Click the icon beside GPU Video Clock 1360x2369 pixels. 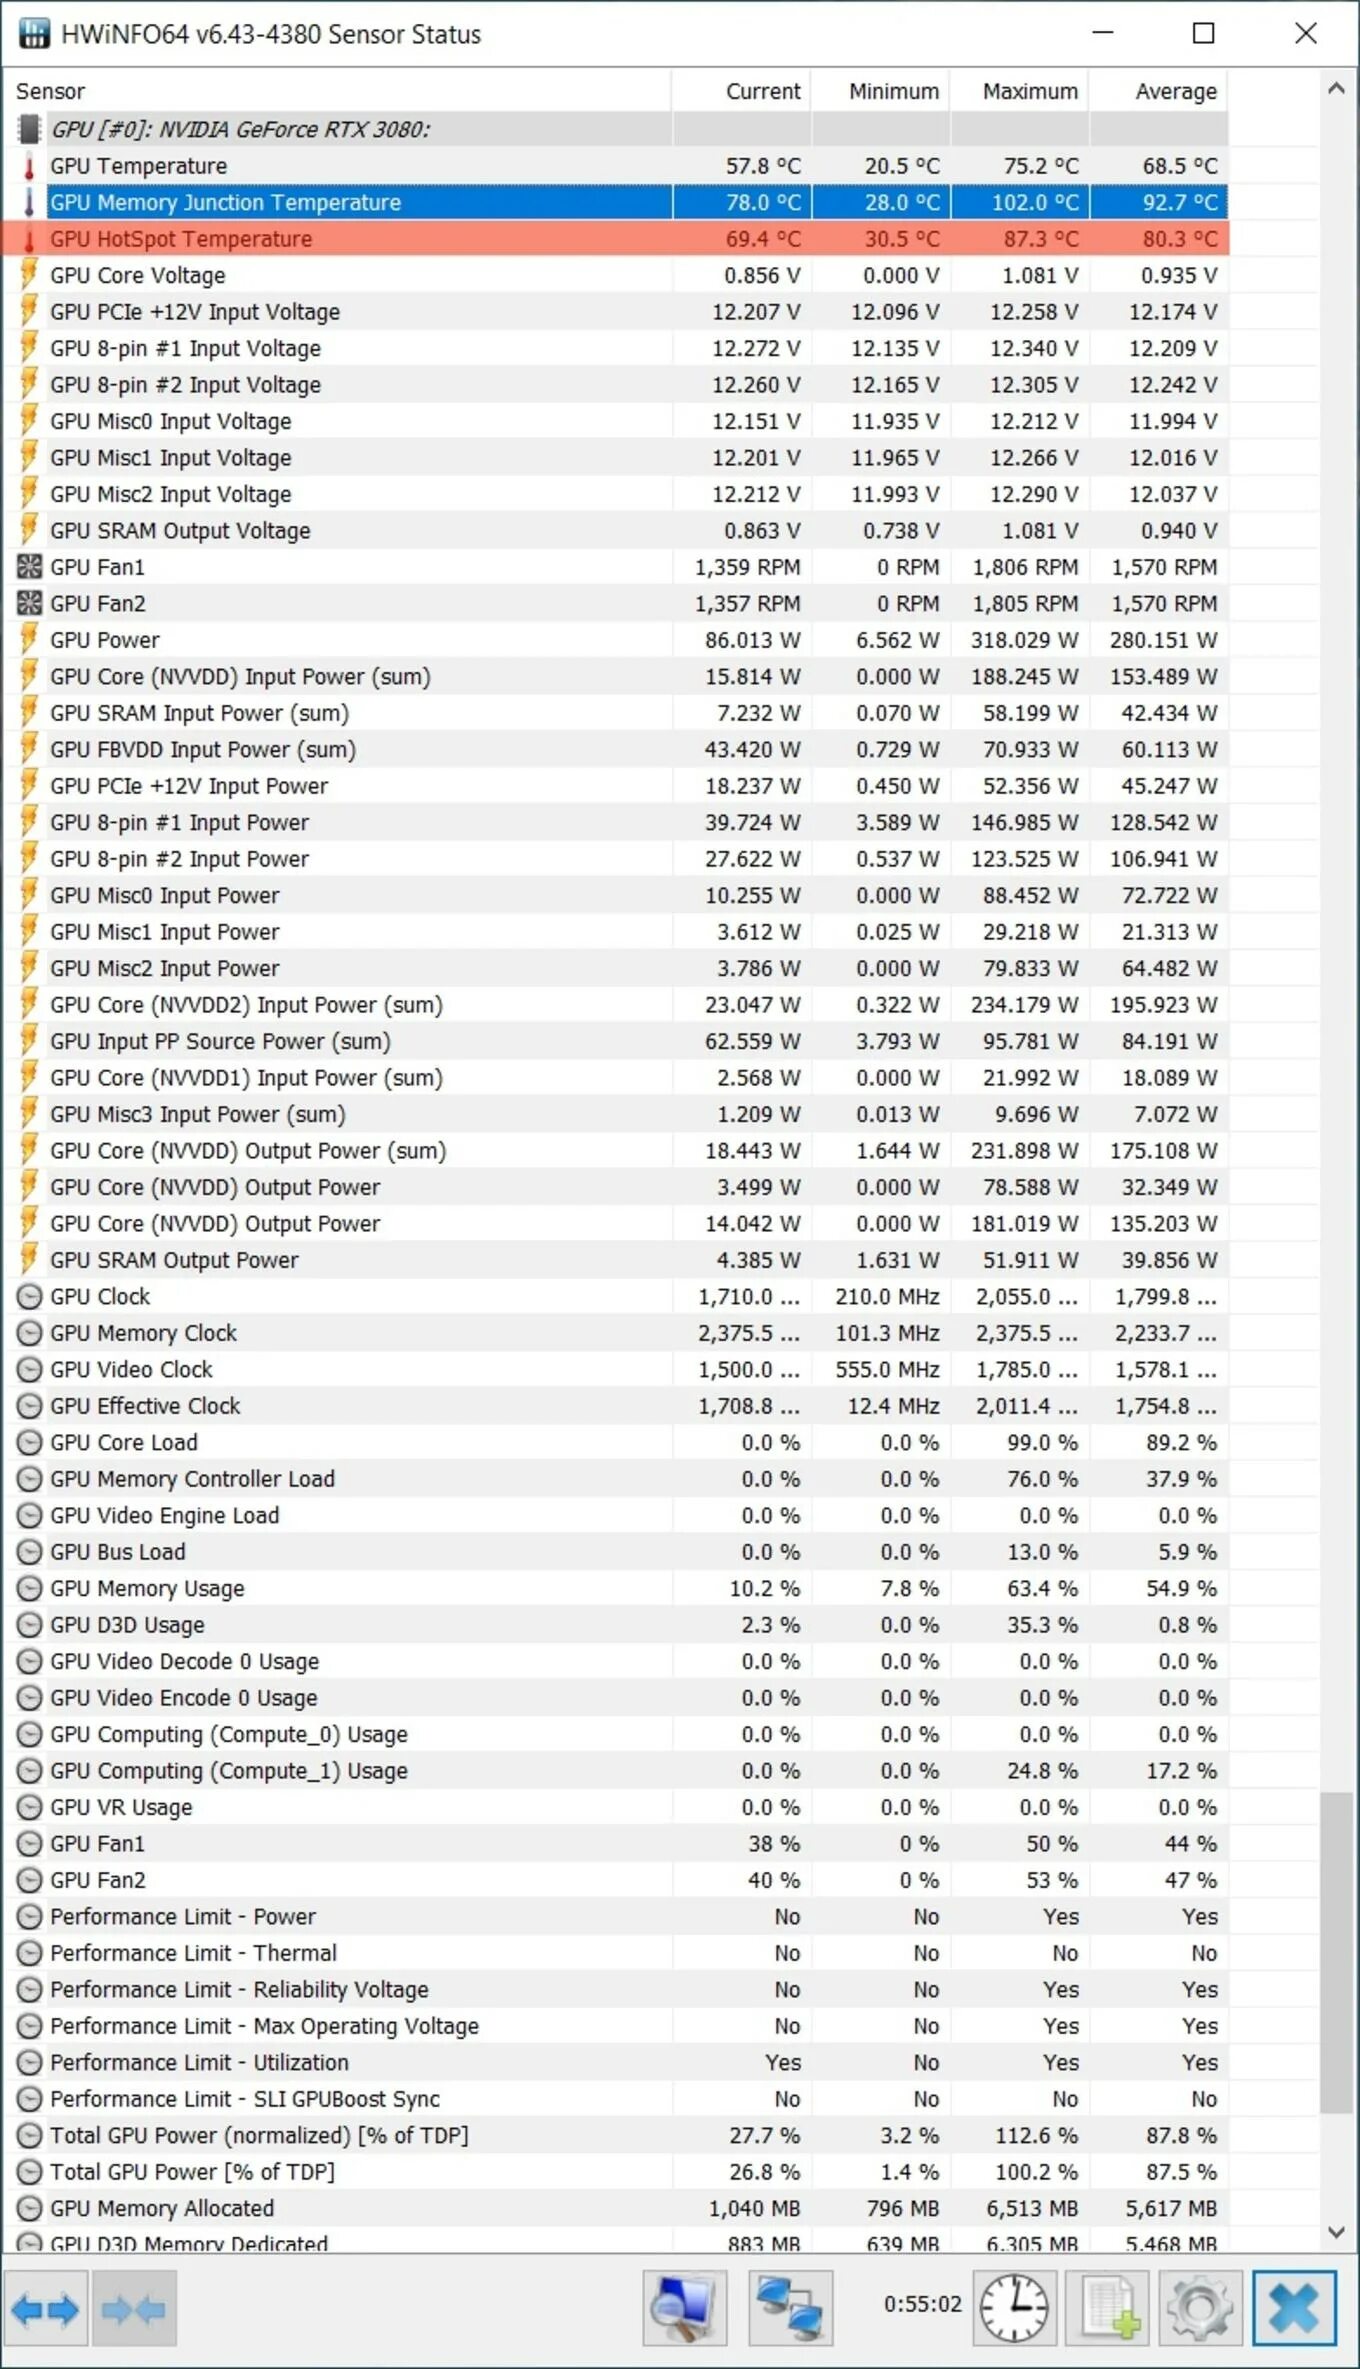tap(30, 1370)
